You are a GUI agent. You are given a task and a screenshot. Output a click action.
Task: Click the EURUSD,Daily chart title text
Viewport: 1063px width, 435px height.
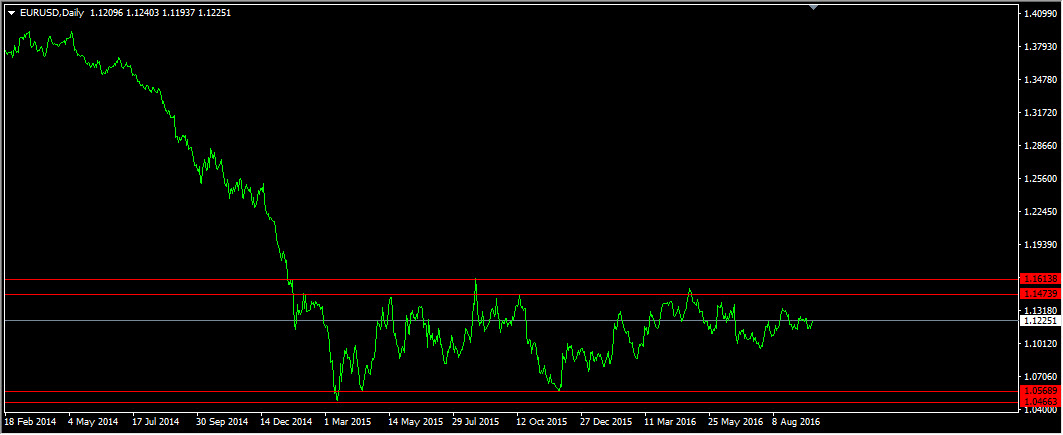[52, 13]
